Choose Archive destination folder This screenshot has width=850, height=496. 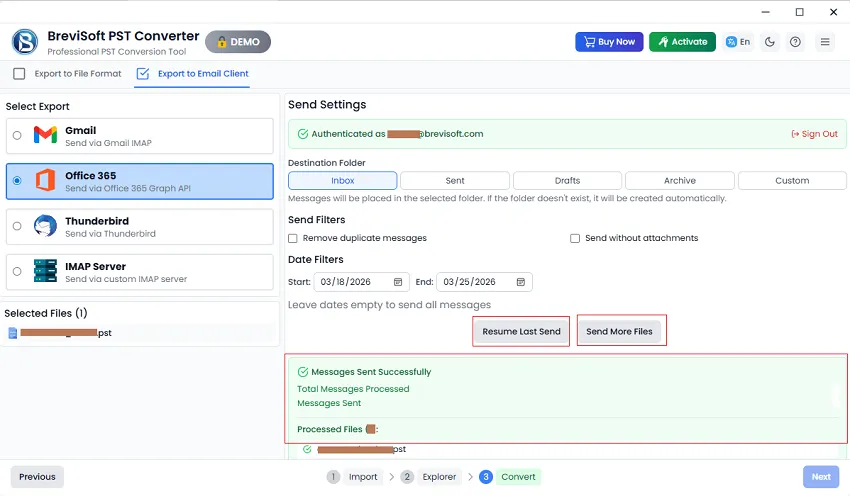click(x=680, y=181)
